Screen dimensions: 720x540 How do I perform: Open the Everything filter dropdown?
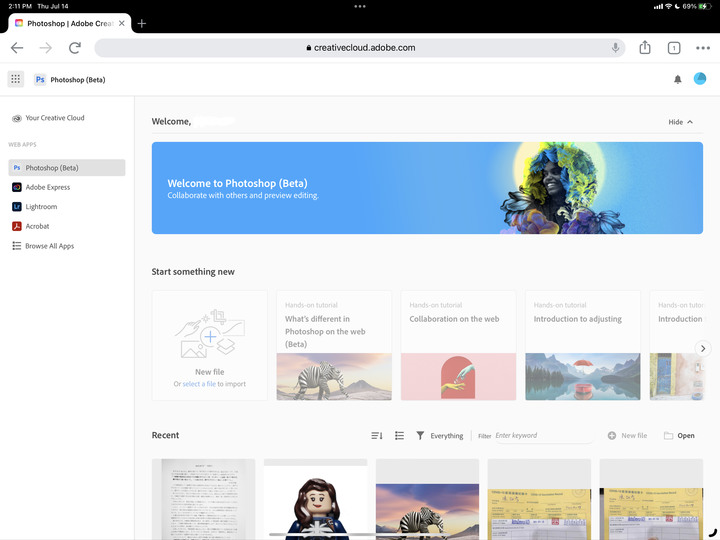446,436
